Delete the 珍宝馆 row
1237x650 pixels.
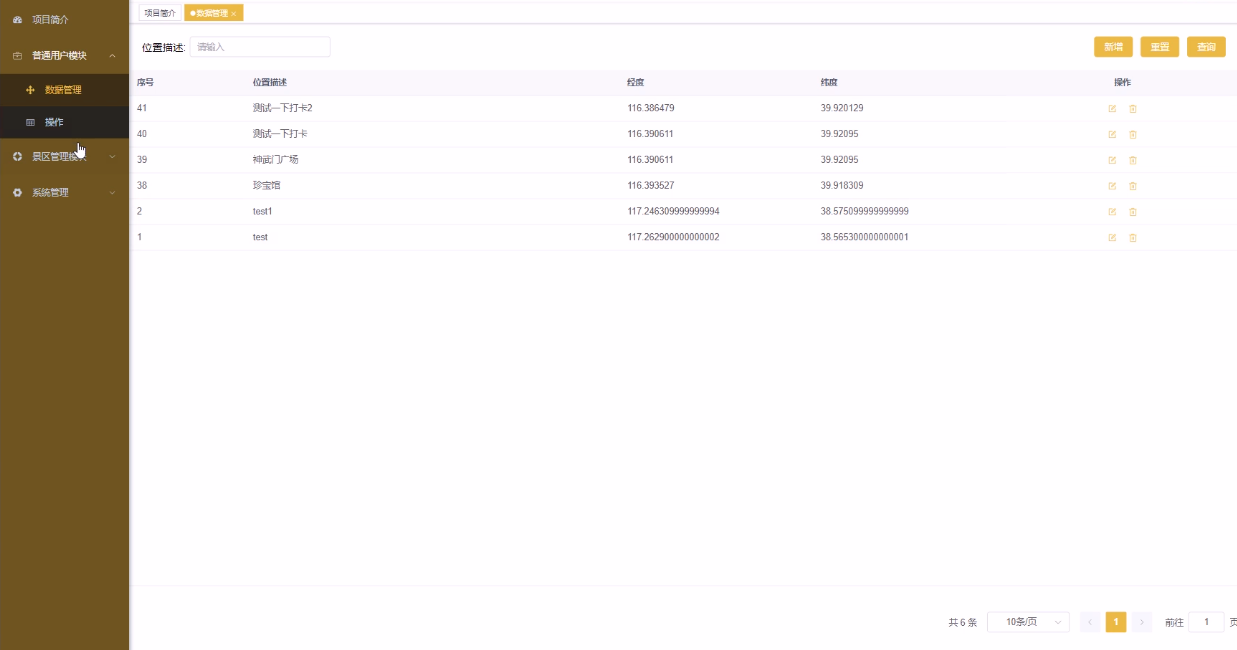1133,186
